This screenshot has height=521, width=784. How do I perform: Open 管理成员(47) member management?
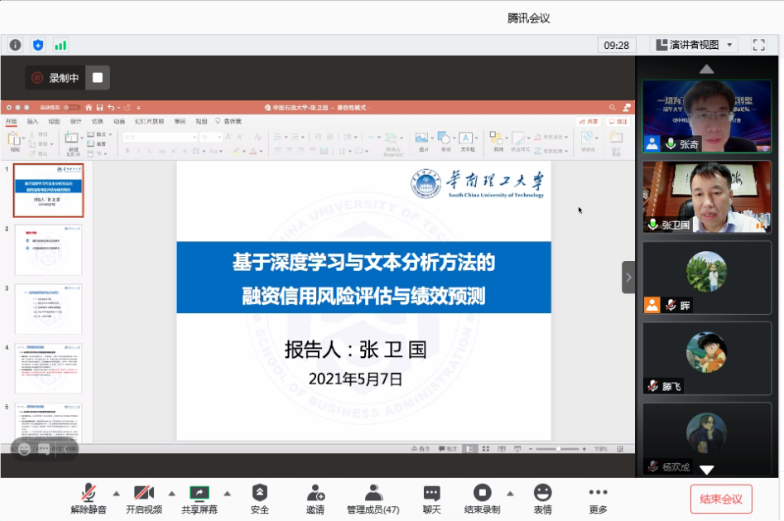pos(373,492)
